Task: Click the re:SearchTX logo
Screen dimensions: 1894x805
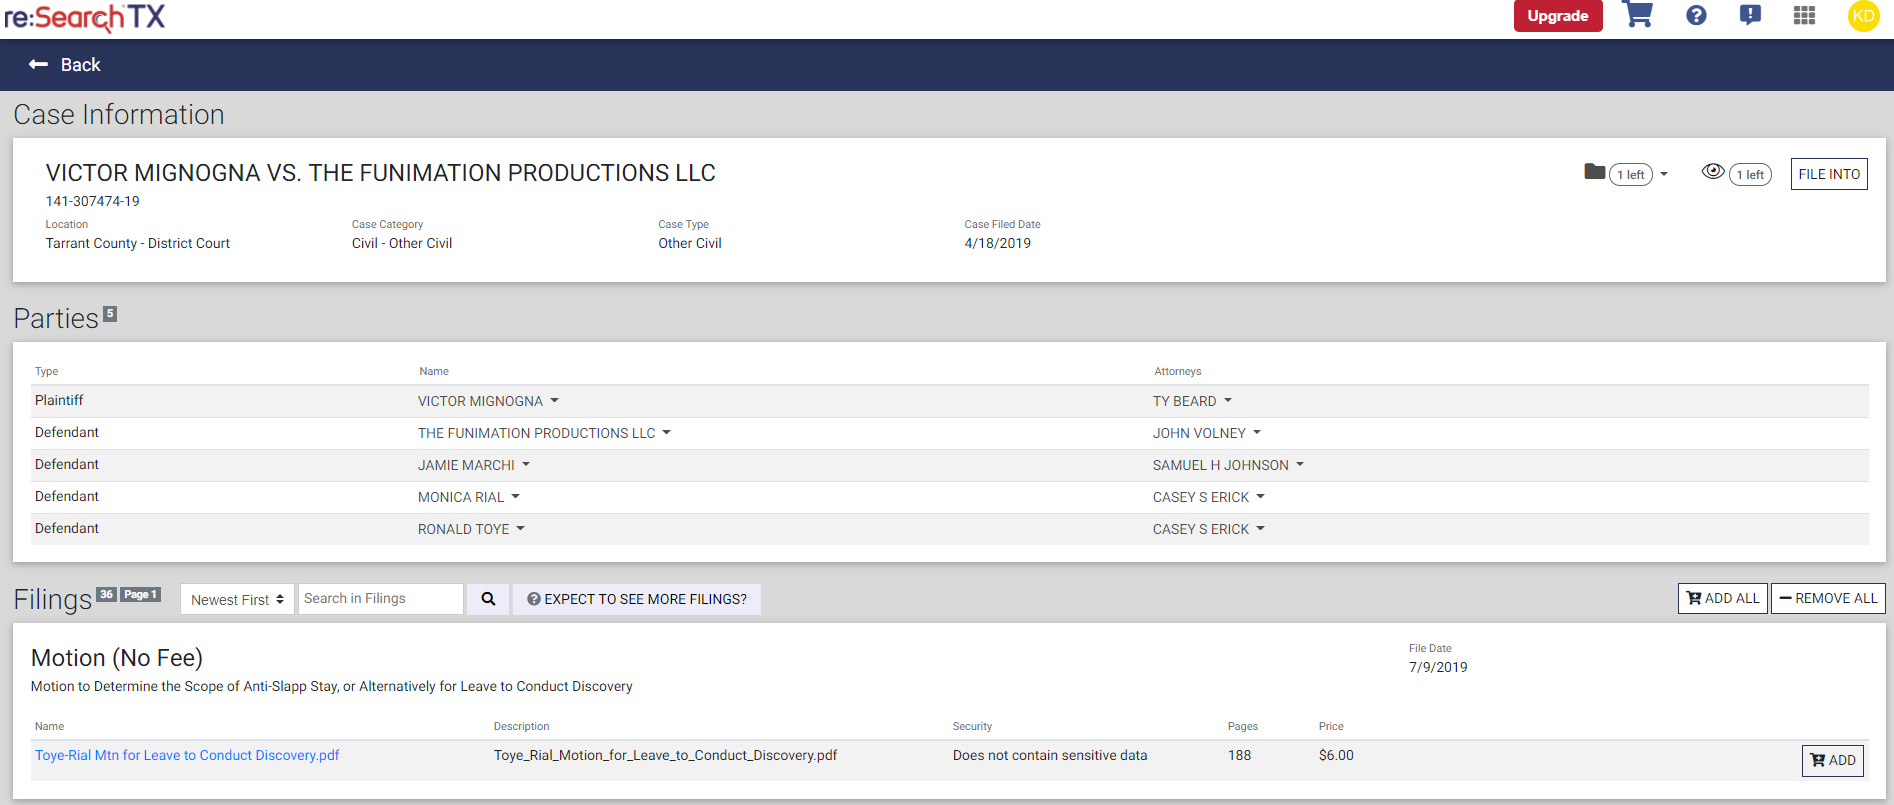Action: click(x=85, y=17)
